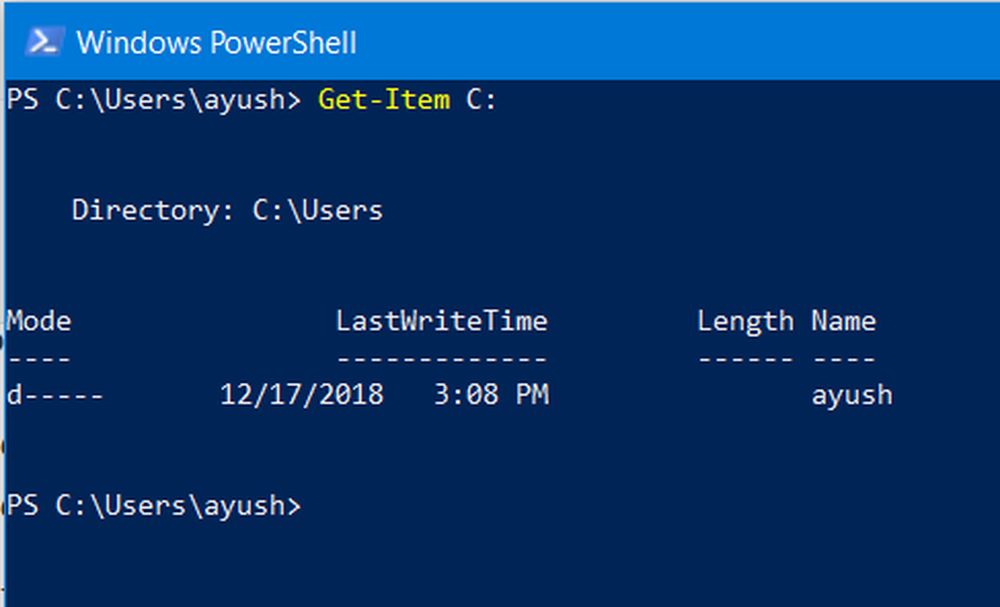1000x607 pixels.
Task: Click the LastWriteTime column header
Action: coord(441,321)
